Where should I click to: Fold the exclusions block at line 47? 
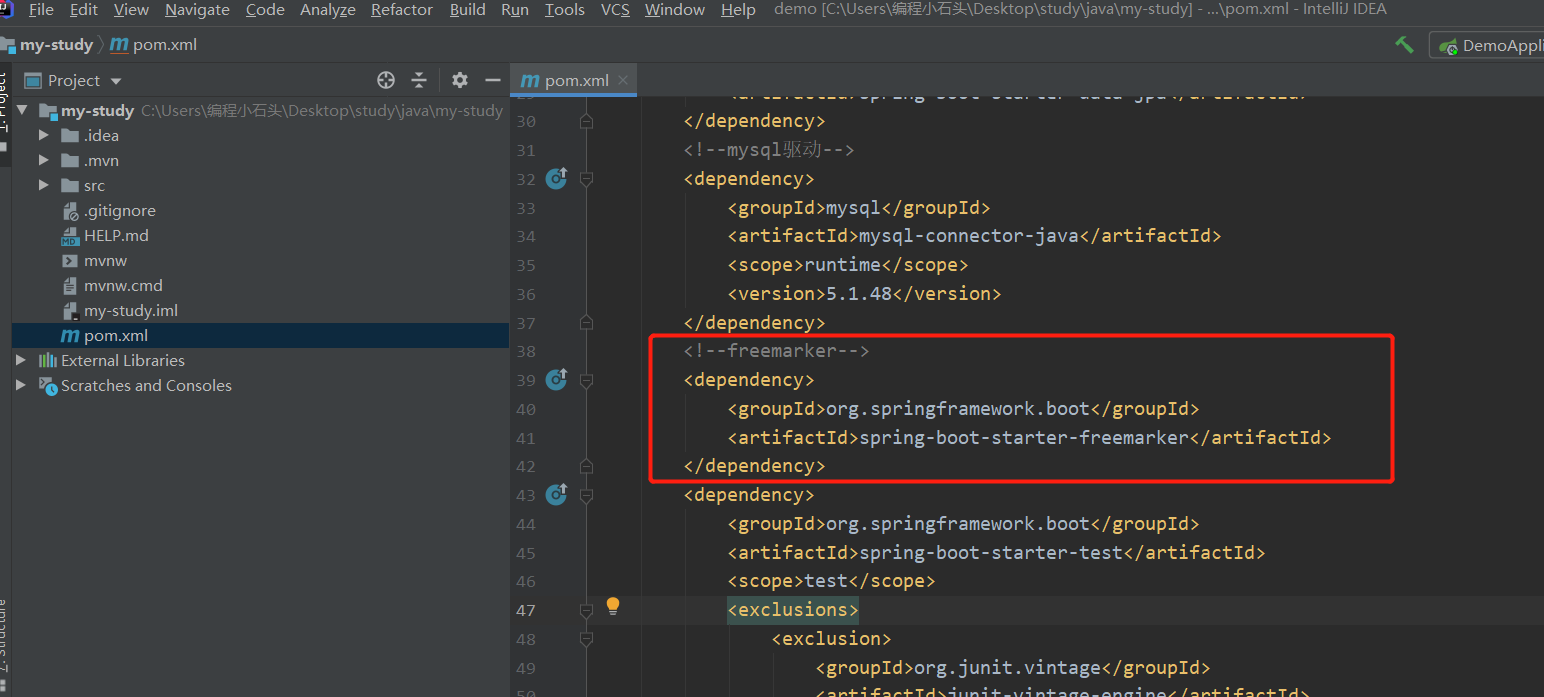click(586, 610)
